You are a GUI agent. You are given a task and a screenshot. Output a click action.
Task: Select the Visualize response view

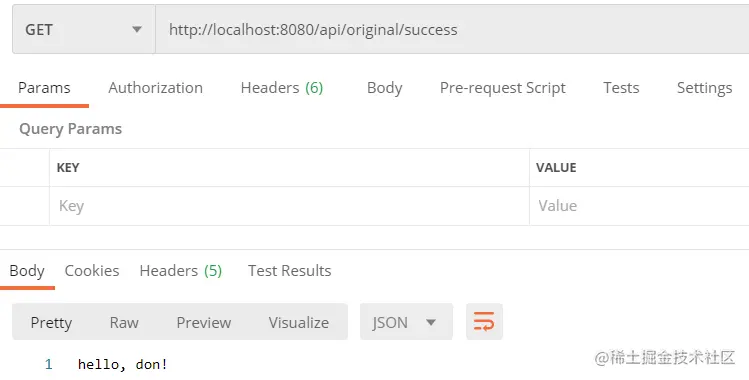pyautogui.click(x=299, y=322)
